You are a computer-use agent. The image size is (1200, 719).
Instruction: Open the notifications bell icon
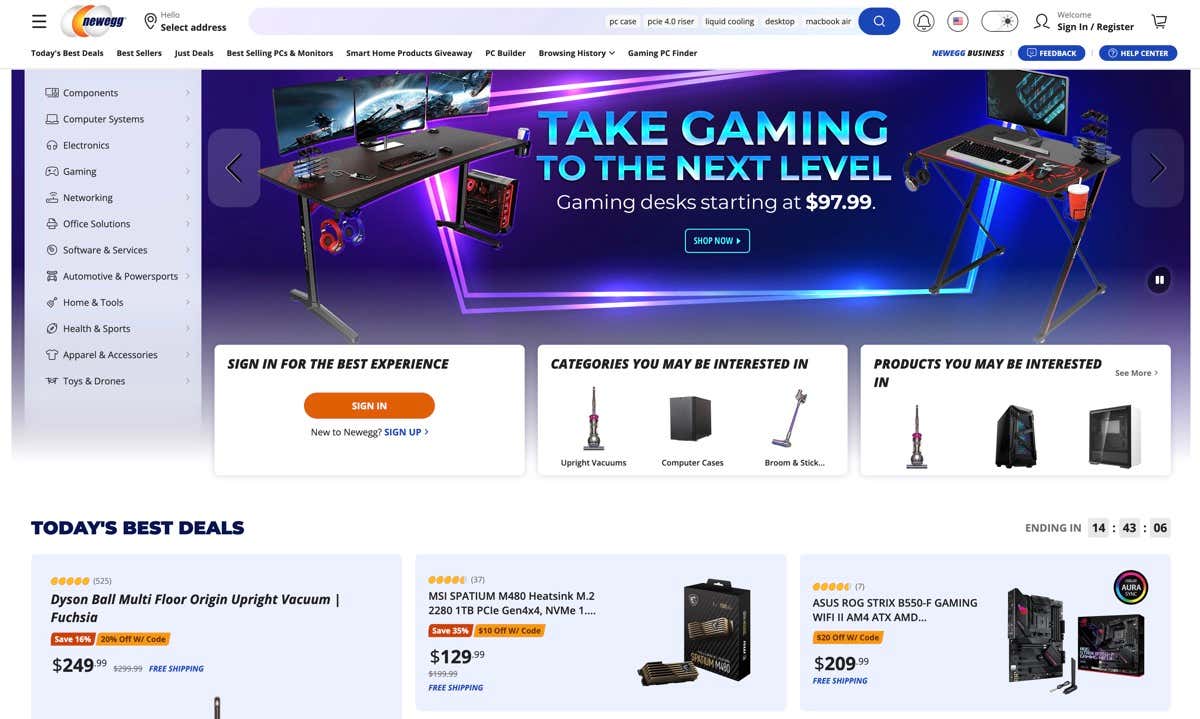[924, 21]
